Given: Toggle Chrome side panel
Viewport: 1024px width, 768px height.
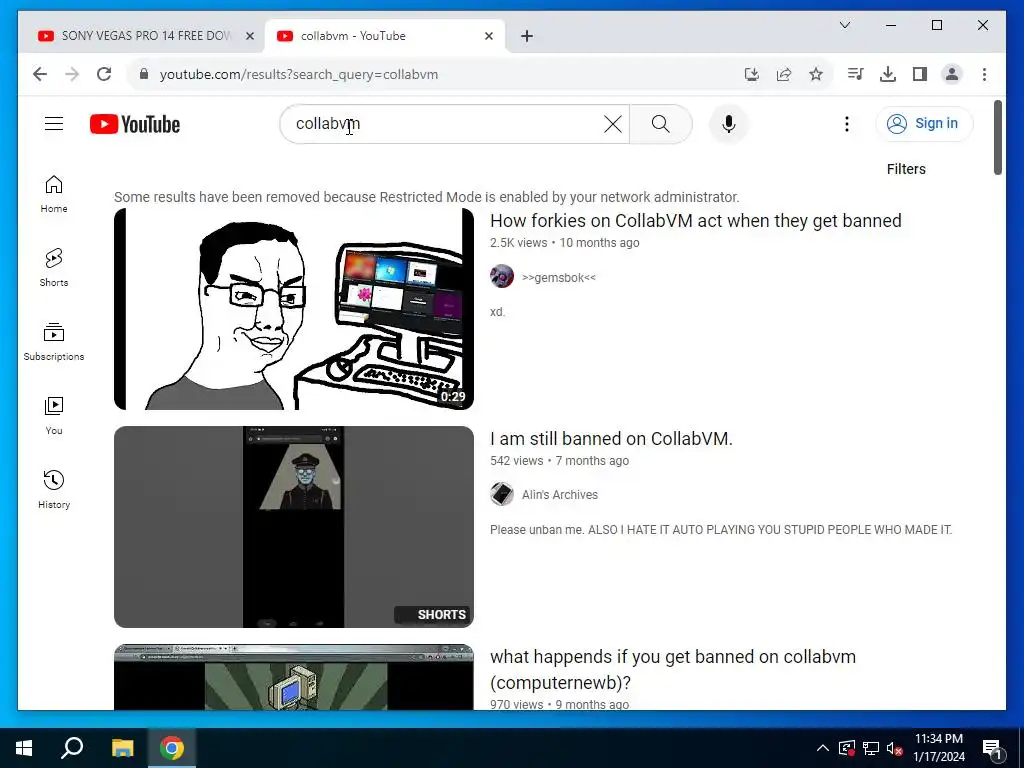Looking at the screenshot, I should [x=920, y=74].
